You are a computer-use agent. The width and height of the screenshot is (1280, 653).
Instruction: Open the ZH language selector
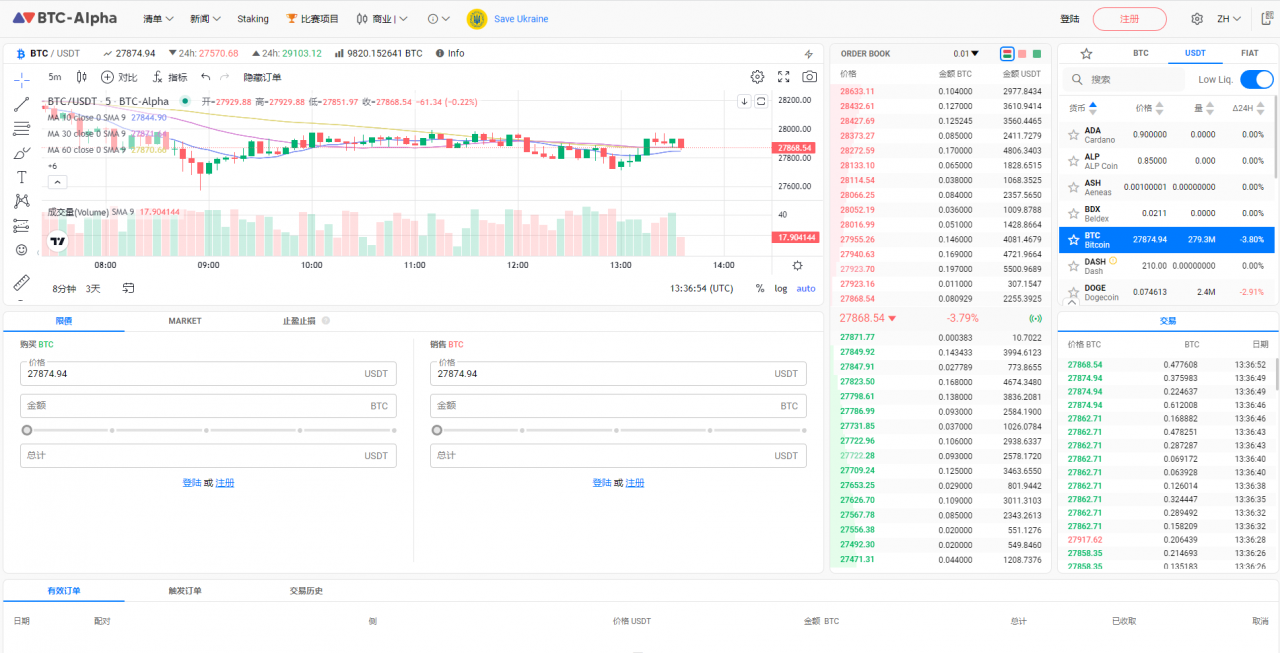pos(1229,19)
